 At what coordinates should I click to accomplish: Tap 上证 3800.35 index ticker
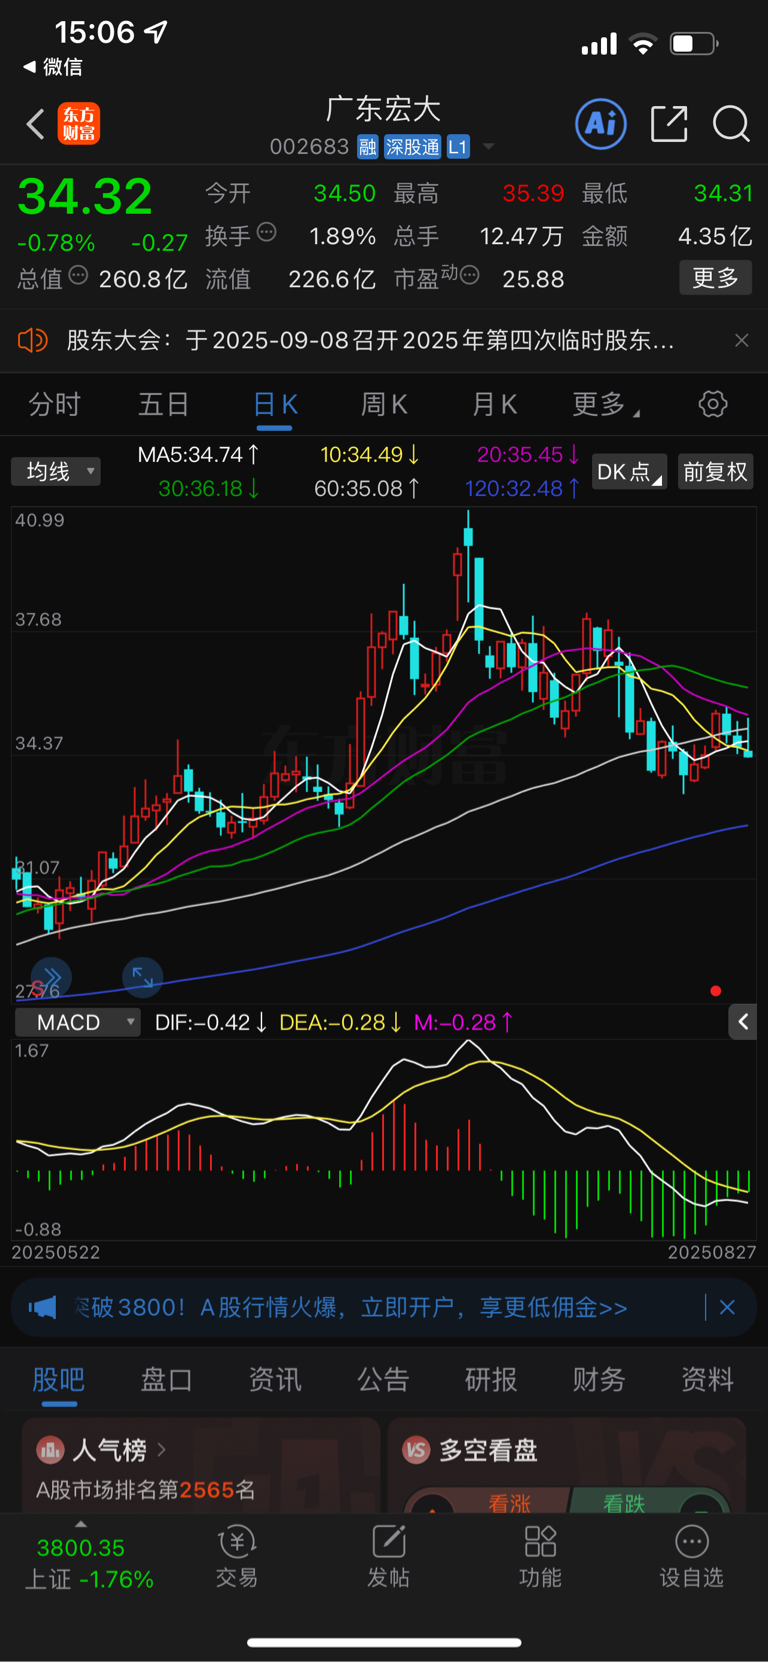[x=88, y=1563]
